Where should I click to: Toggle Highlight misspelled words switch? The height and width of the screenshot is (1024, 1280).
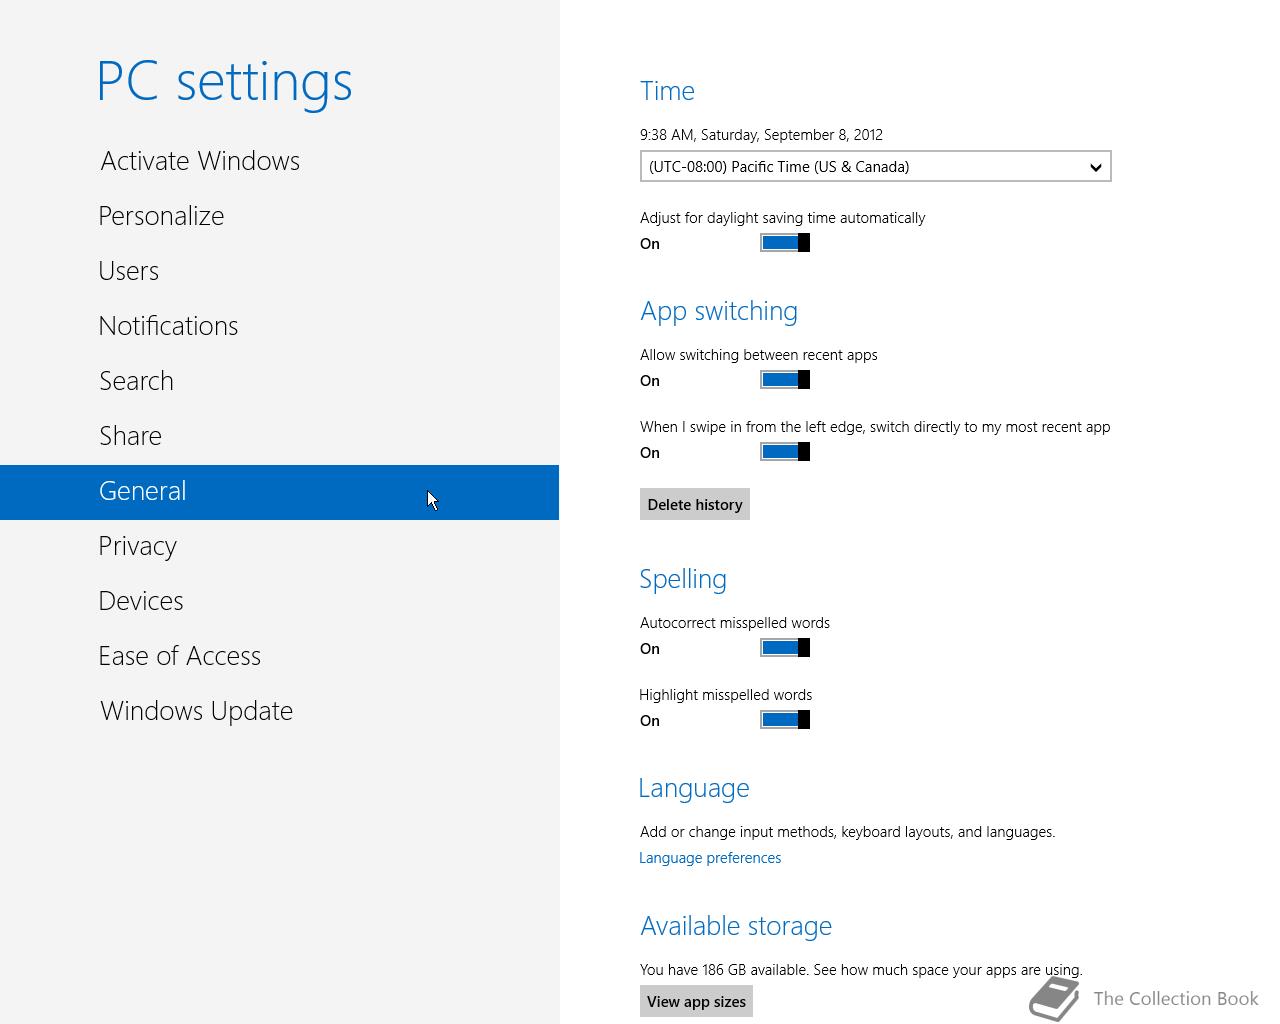pos(785,720)
